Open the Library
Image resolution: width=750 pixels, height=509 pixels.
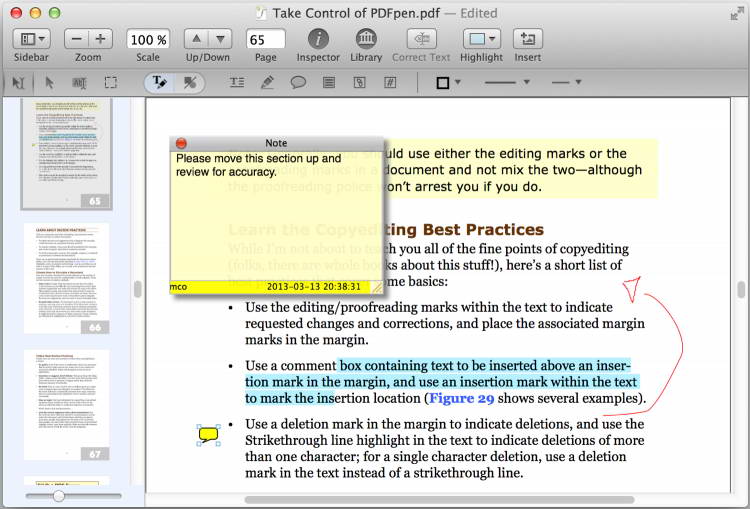pos(366,40)
